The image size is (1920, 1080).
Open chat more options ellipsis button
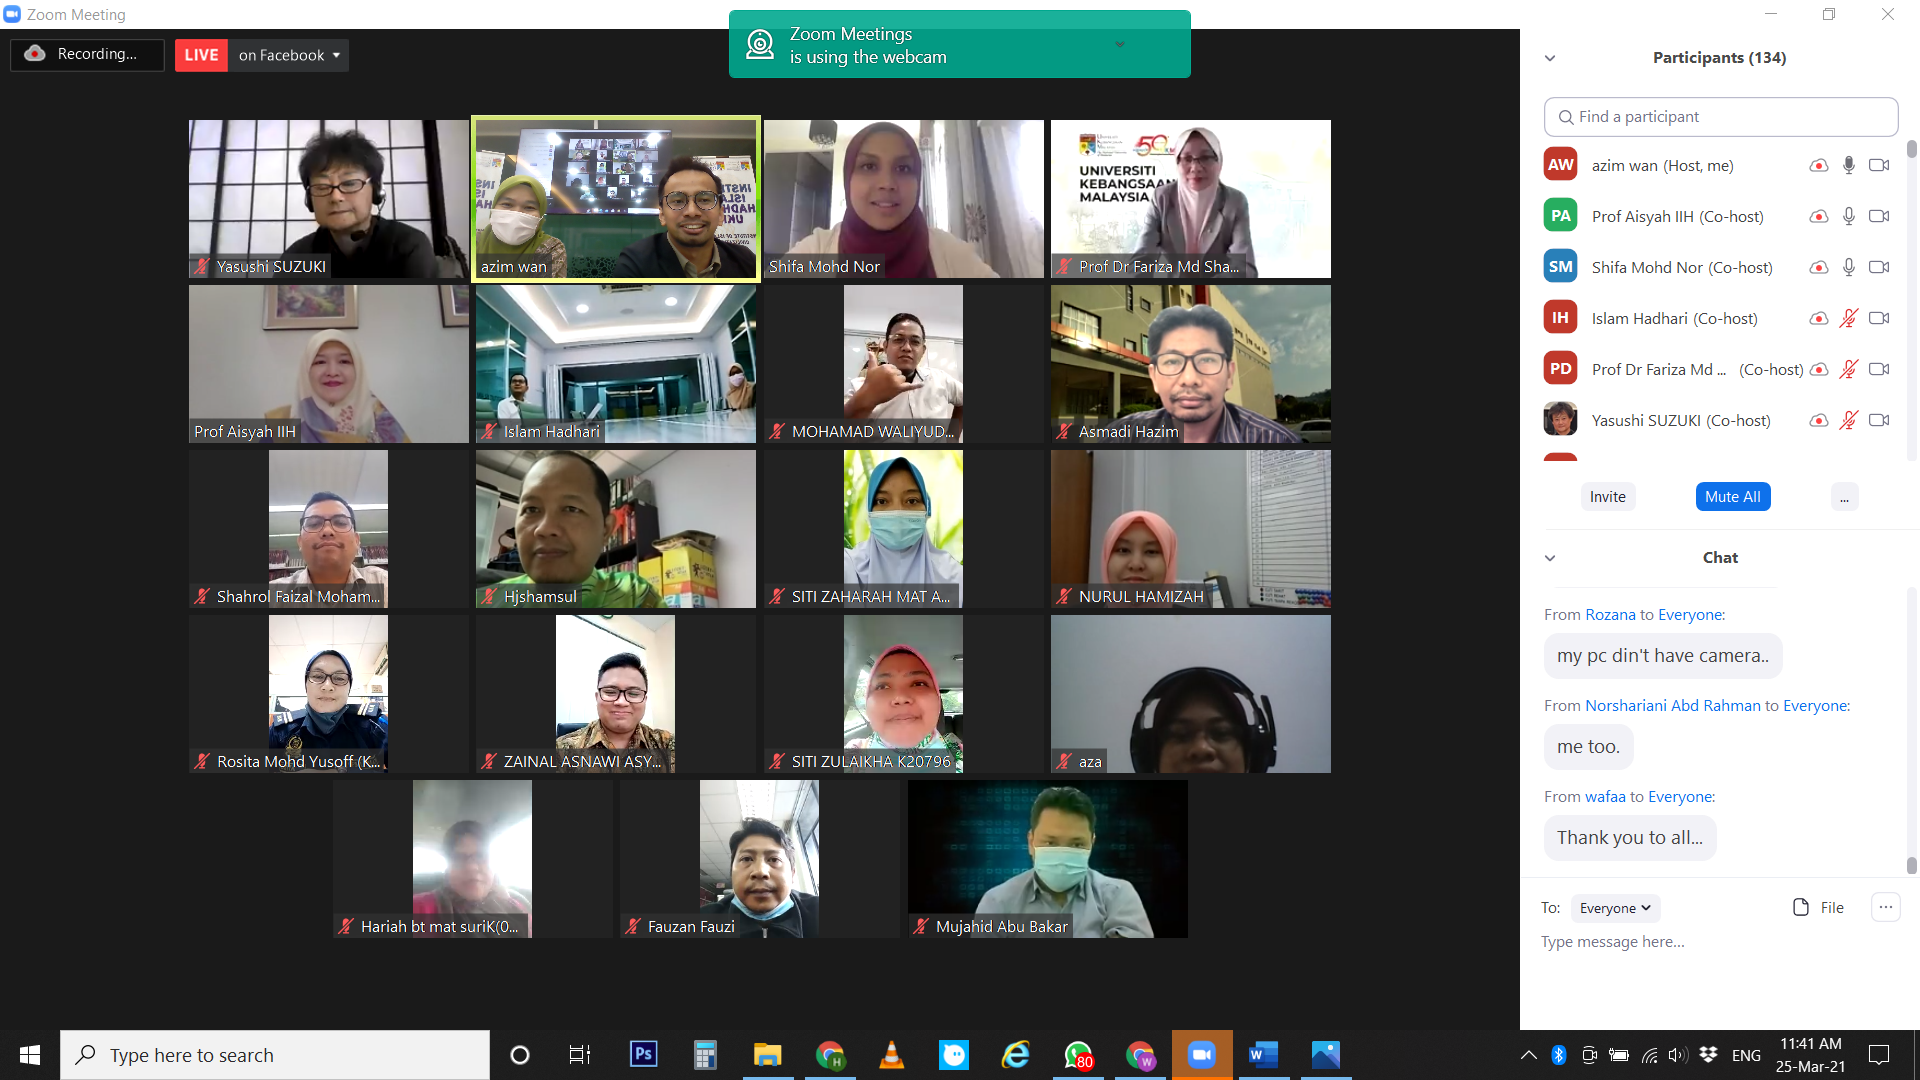(x=1885, y=907)
